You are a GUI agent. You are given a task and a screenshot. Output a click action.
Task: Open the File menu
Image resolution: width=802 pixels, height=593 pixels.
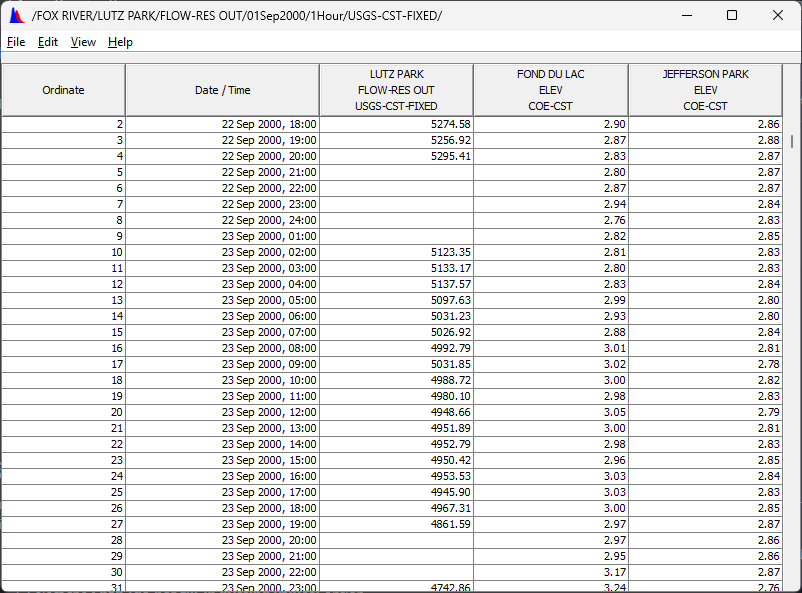(x=16, y=42)
